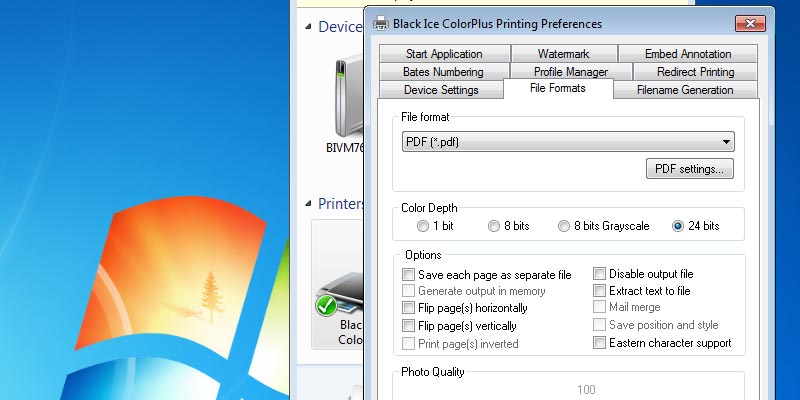Go to Filename Generation tab
This screenshot has width=800, height=400.
[685, 90]
